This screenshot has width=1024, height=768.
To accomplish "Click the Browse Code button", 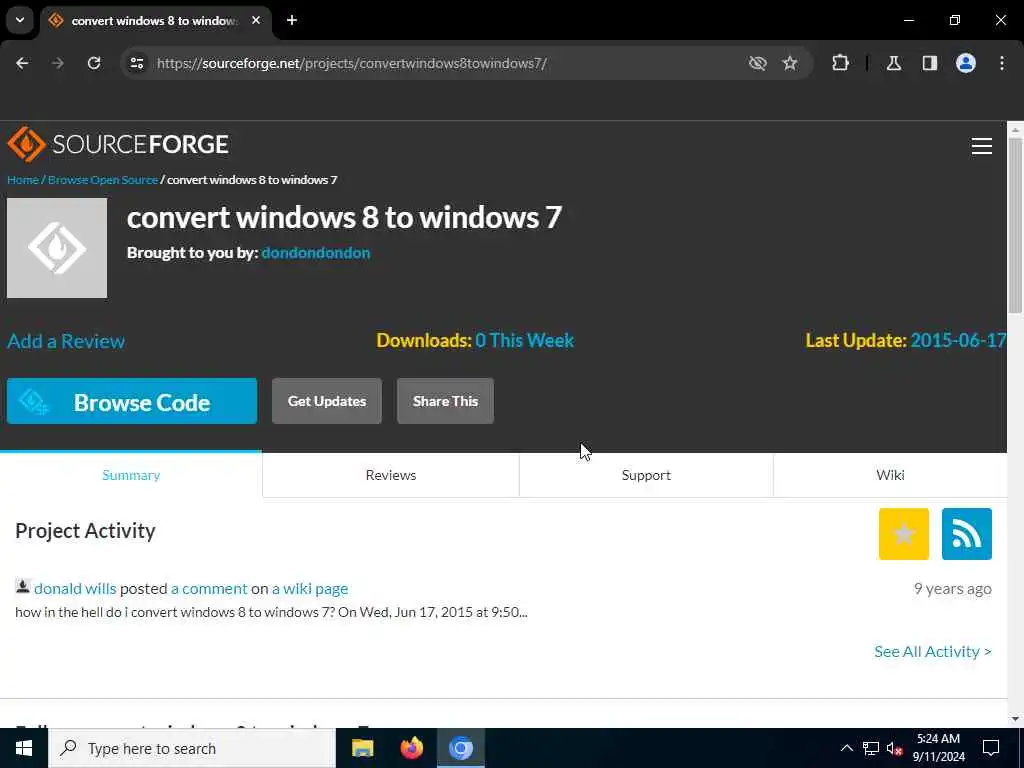I will pyautogui.click(x=132, y=401).
